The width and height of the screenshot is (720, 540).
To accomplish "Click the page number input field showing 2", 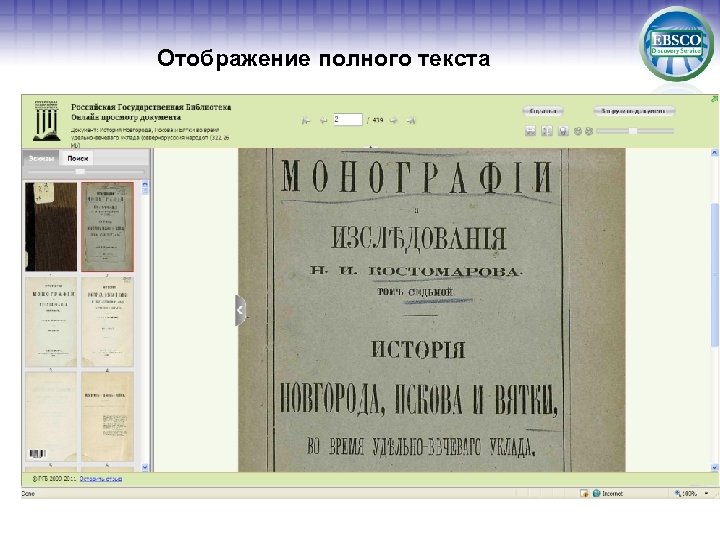I will (x=348, y=119).
